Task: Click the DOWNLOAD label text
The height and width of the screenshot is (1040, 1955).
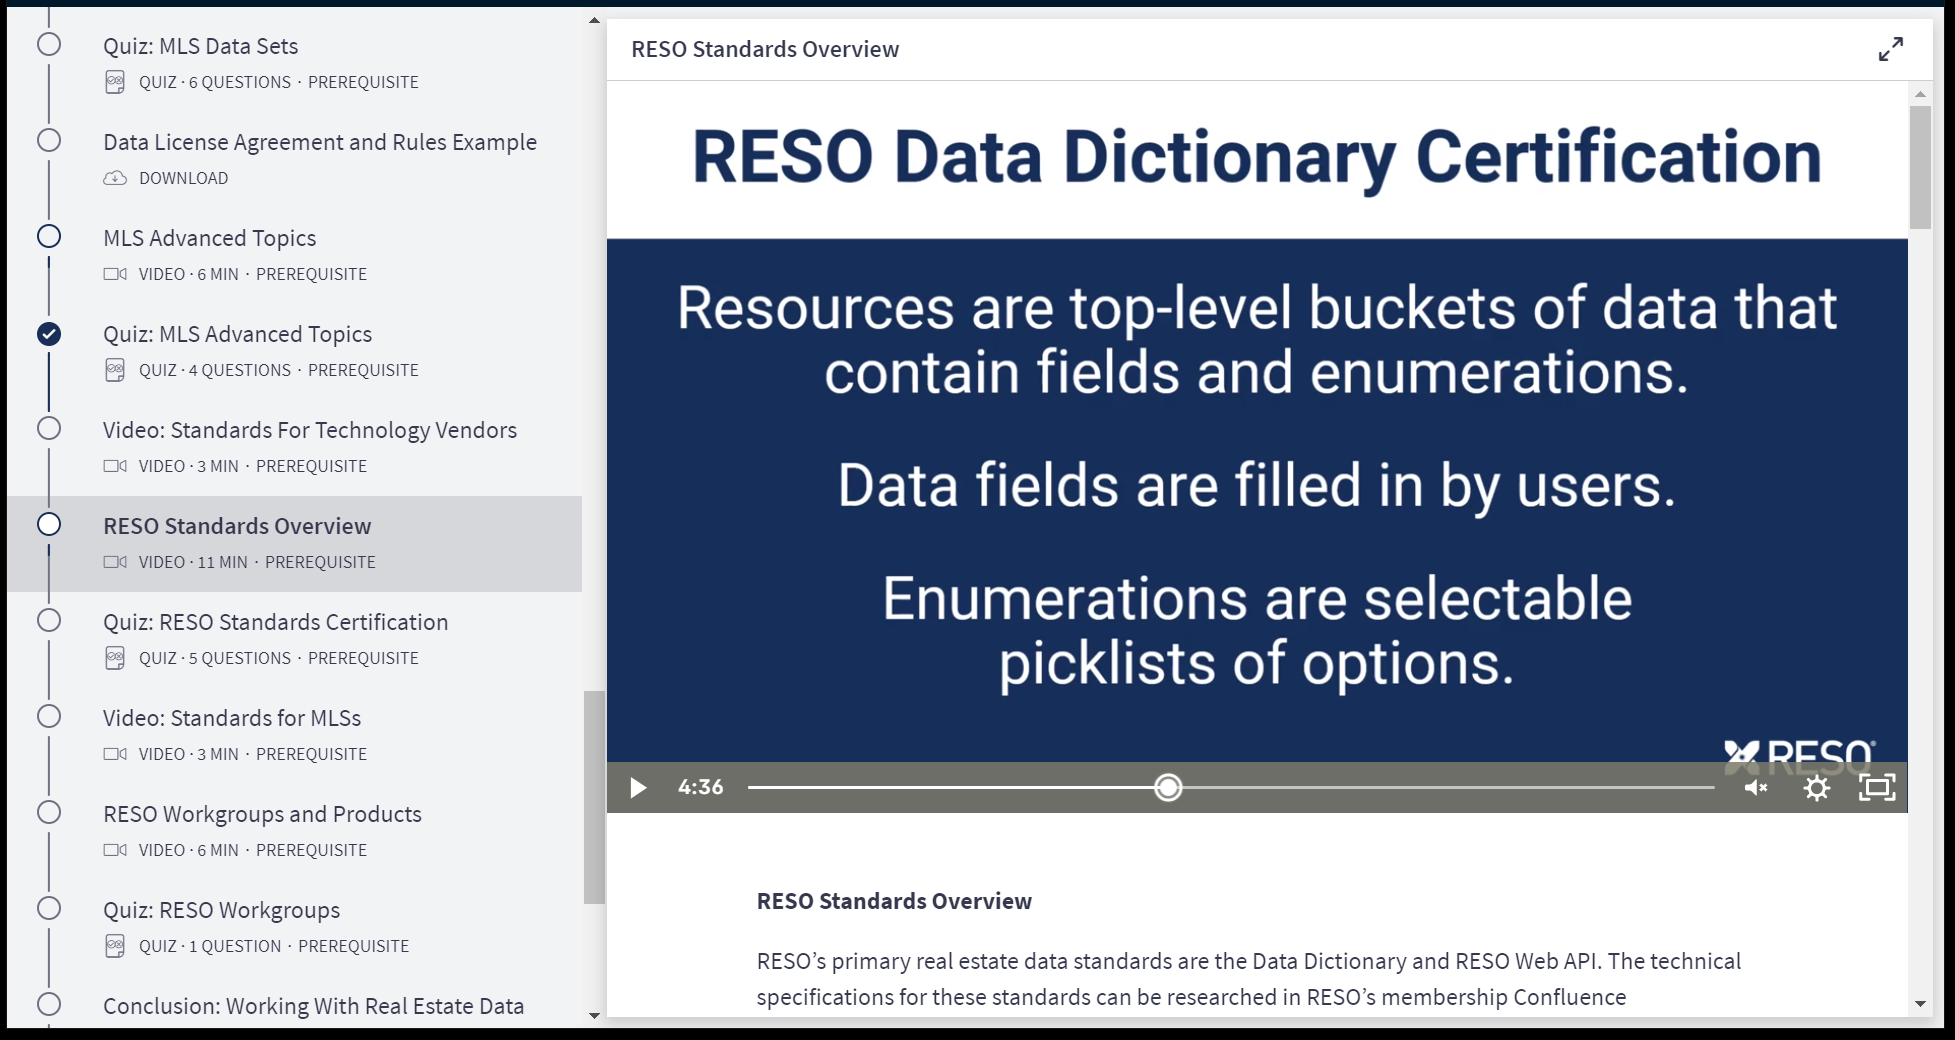Action: [x=183, y=178]
